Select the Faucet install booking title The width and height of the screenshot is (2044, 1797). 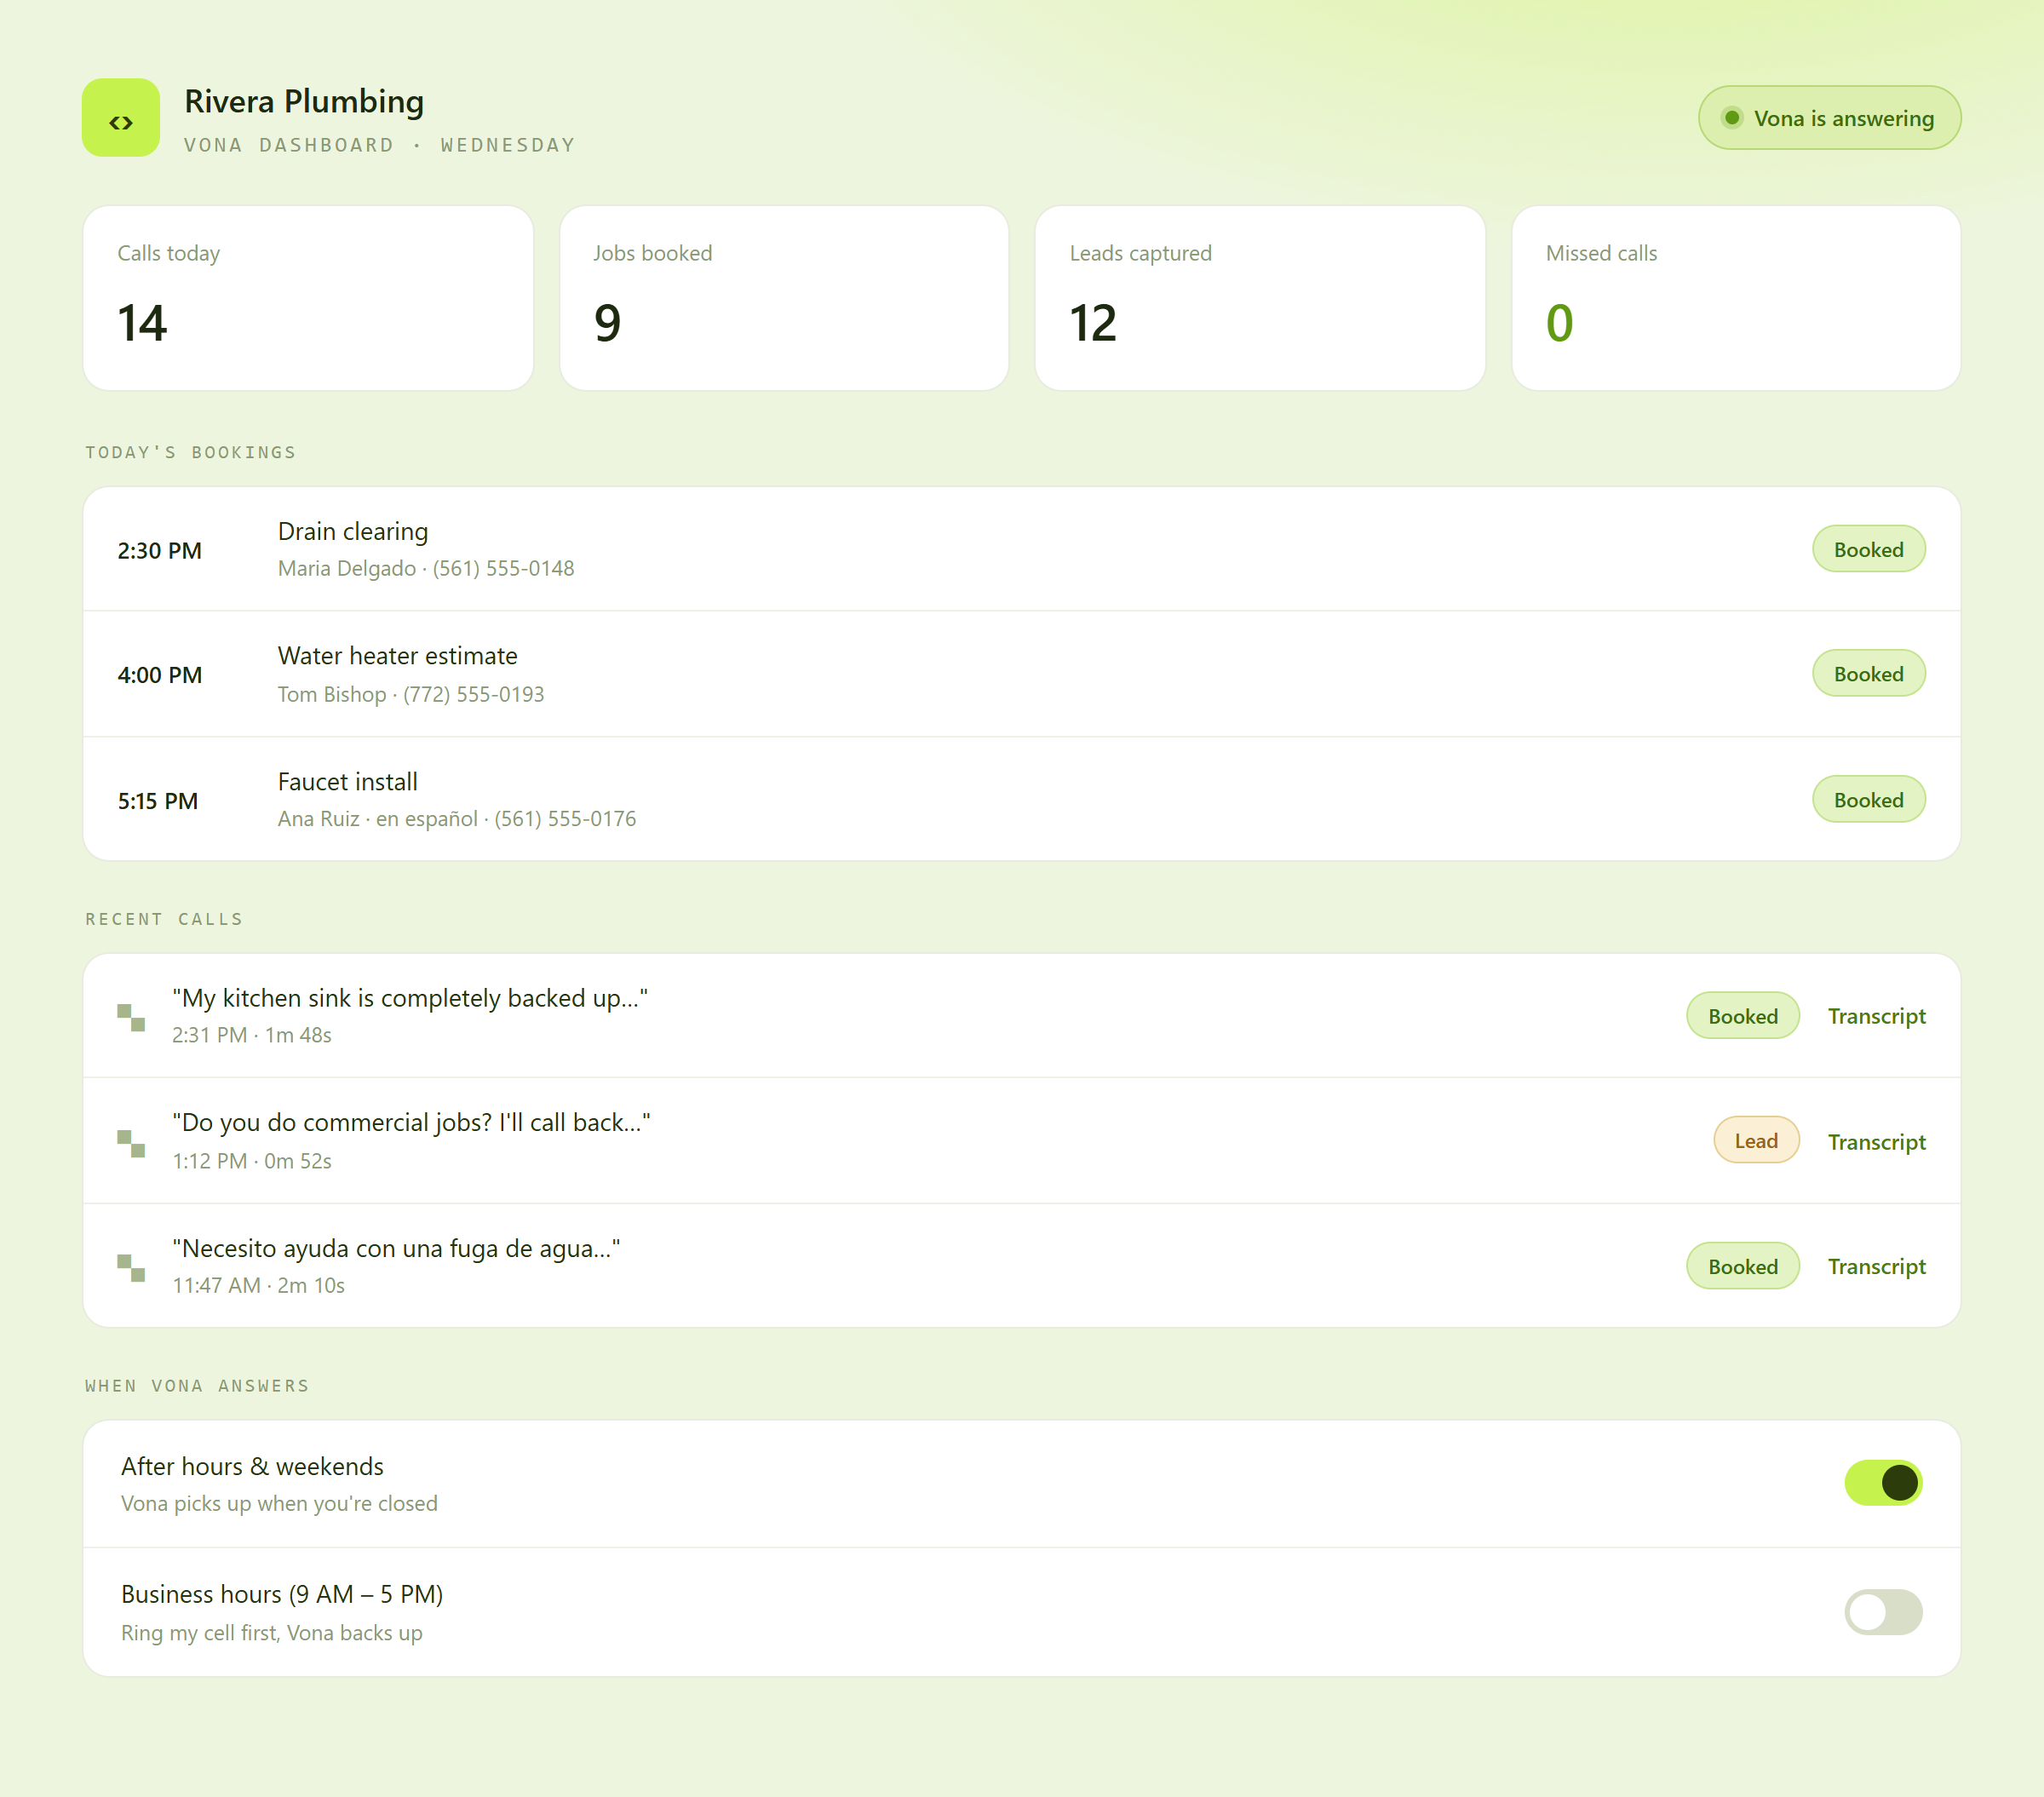(348, 782)
